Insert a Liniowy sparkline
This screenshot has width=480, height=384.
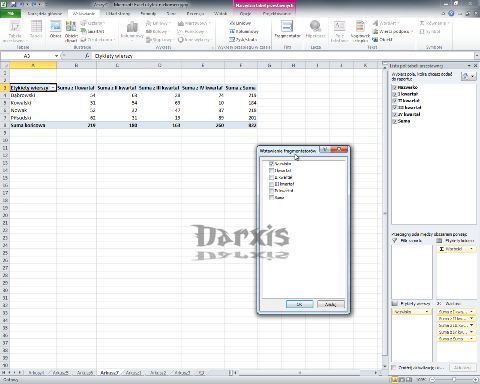pos(241,23)
